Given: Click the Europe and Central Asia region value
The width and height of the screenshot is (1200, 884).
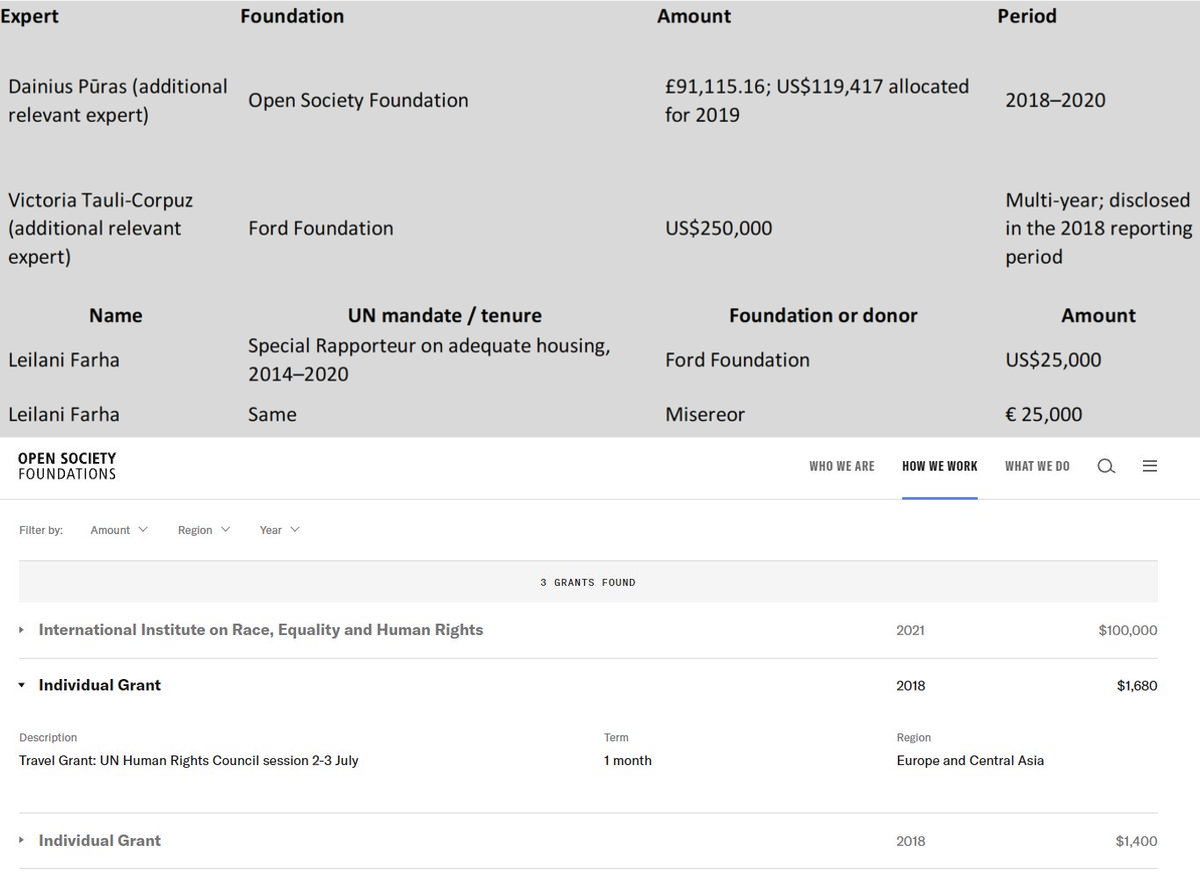Looking at the screenshot, I should pyautogui.click(x=970, y=760).
